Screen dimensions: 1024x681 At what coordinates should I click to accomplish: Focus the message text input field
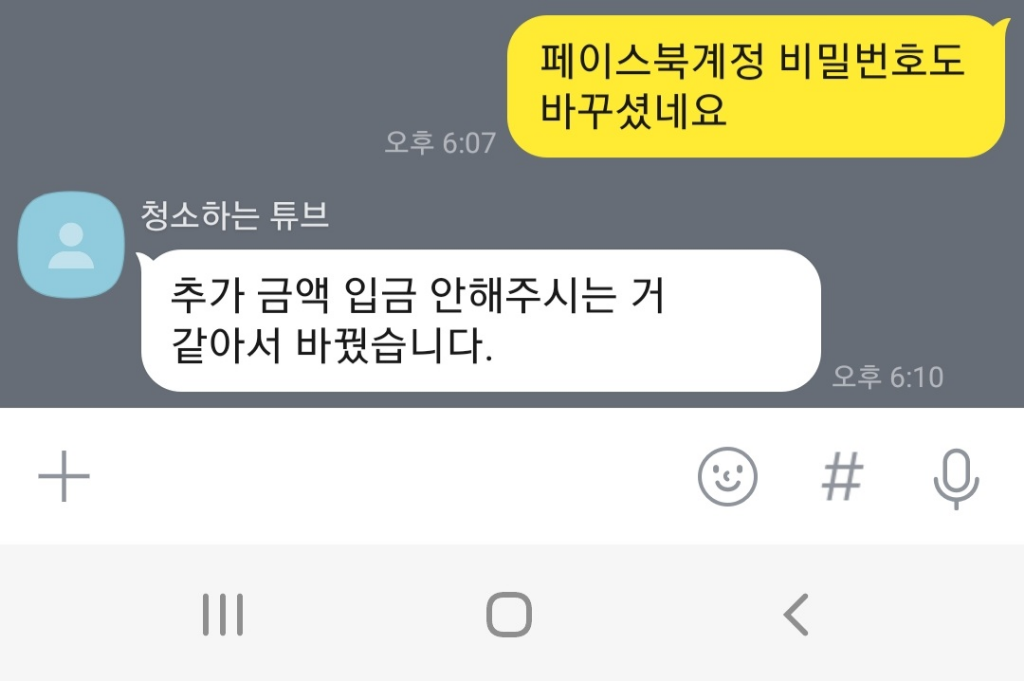[392, 477]
